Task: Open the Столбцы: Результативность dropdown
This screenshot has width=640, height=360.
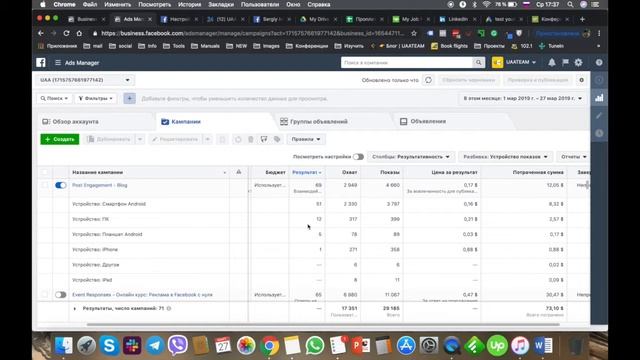Action: click(411, 157)
